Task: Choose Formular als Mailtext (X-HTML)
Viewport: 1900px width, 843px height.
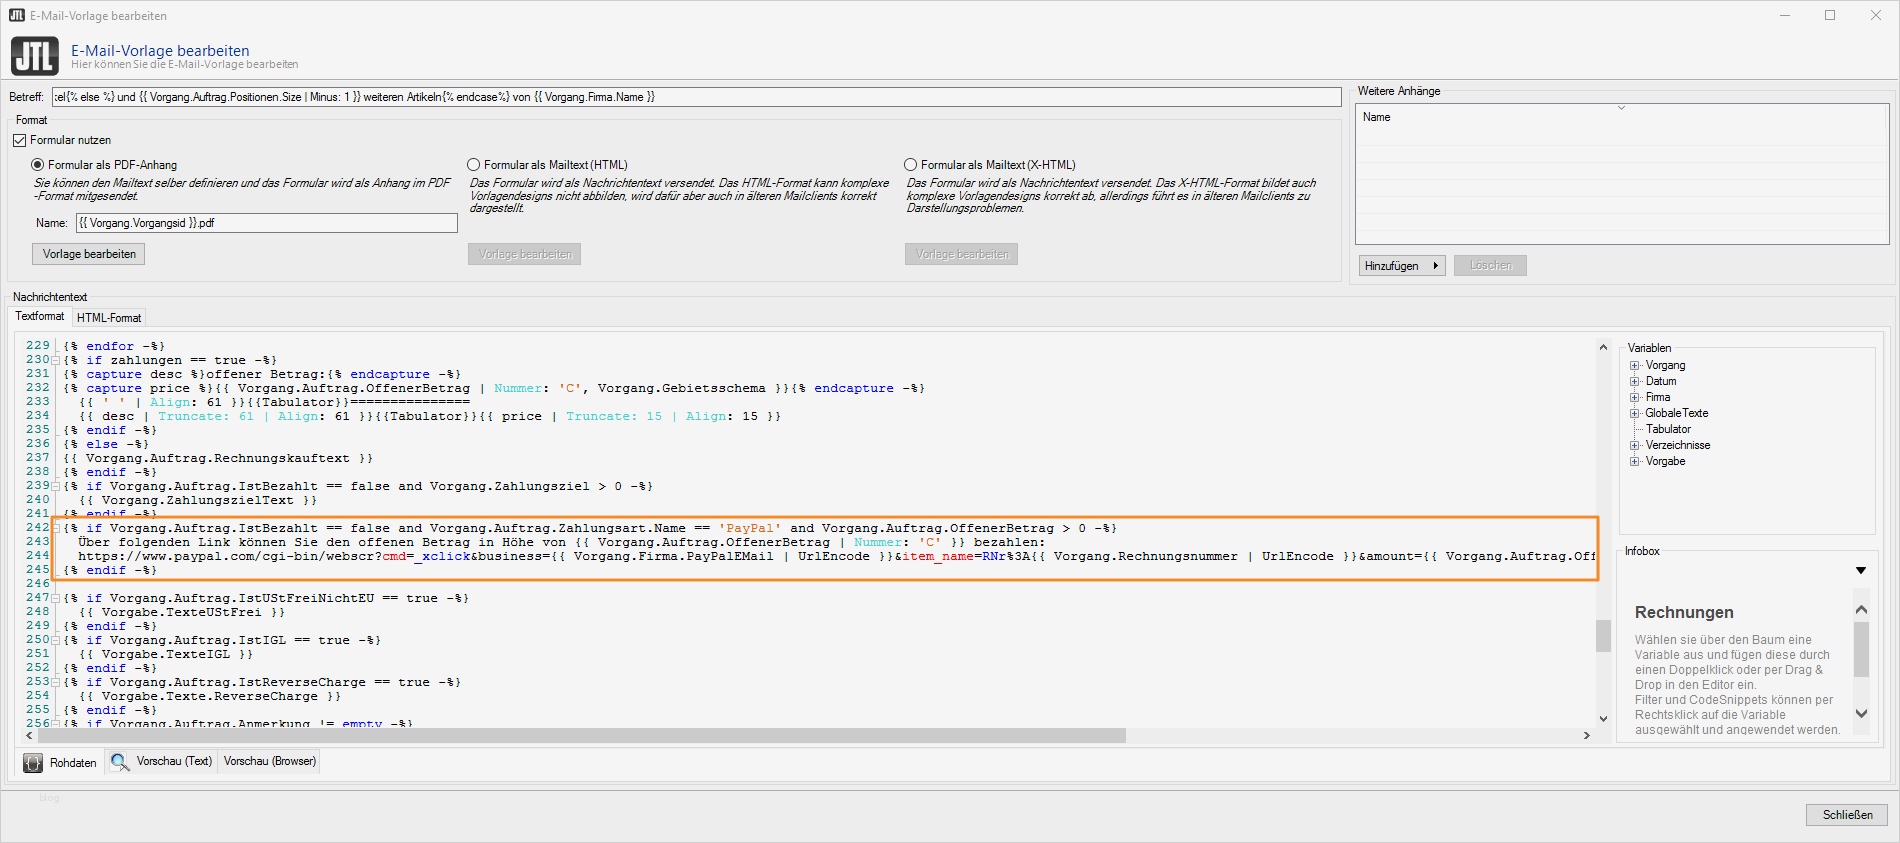Action: (x=910, y=165)
